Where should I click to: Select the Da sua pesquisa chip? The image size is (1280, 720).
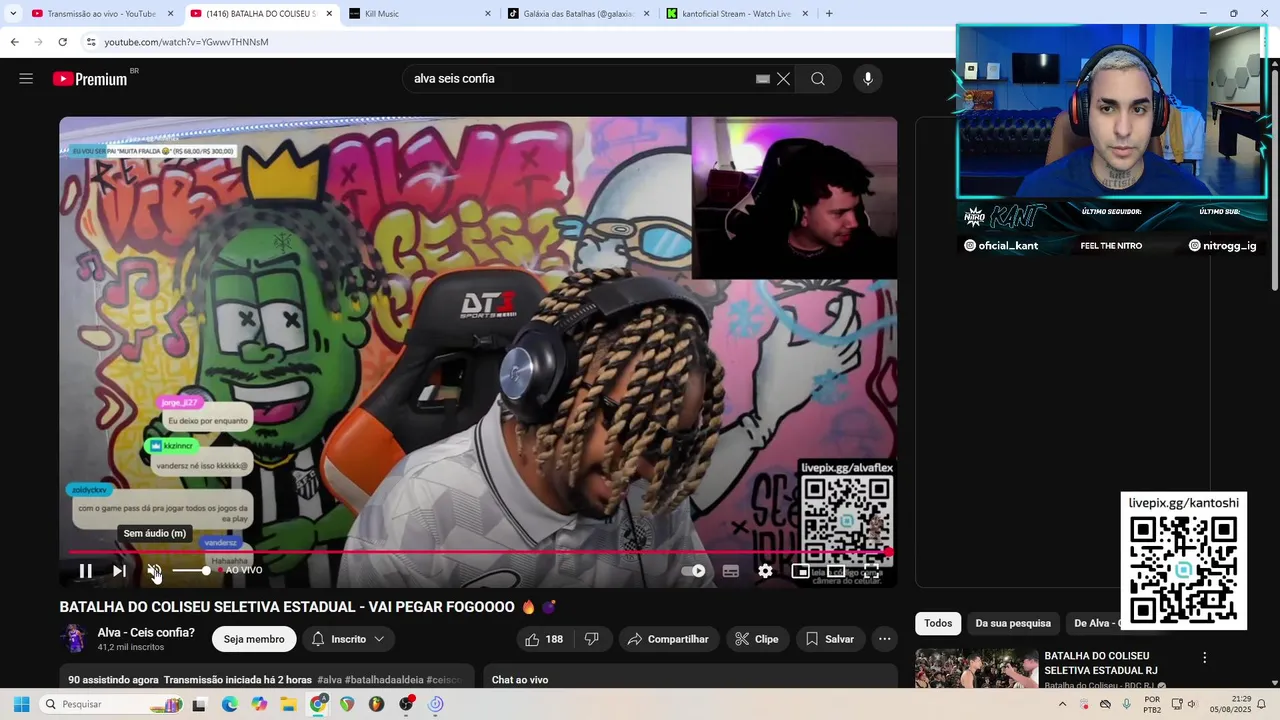click(x=1013, y=623)
